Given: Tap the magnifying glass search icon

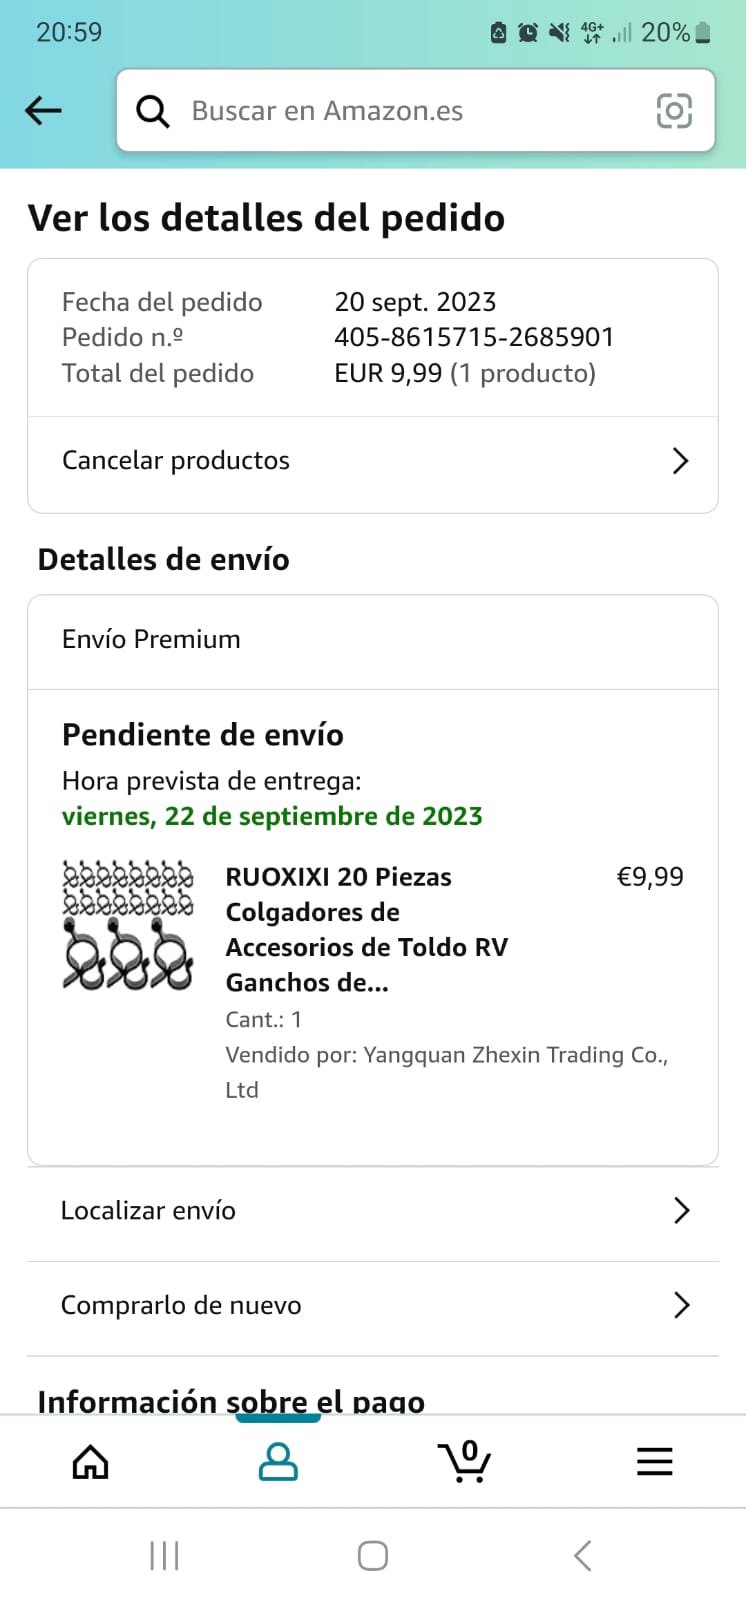Looking at the screenshot, I should [152, 111].
